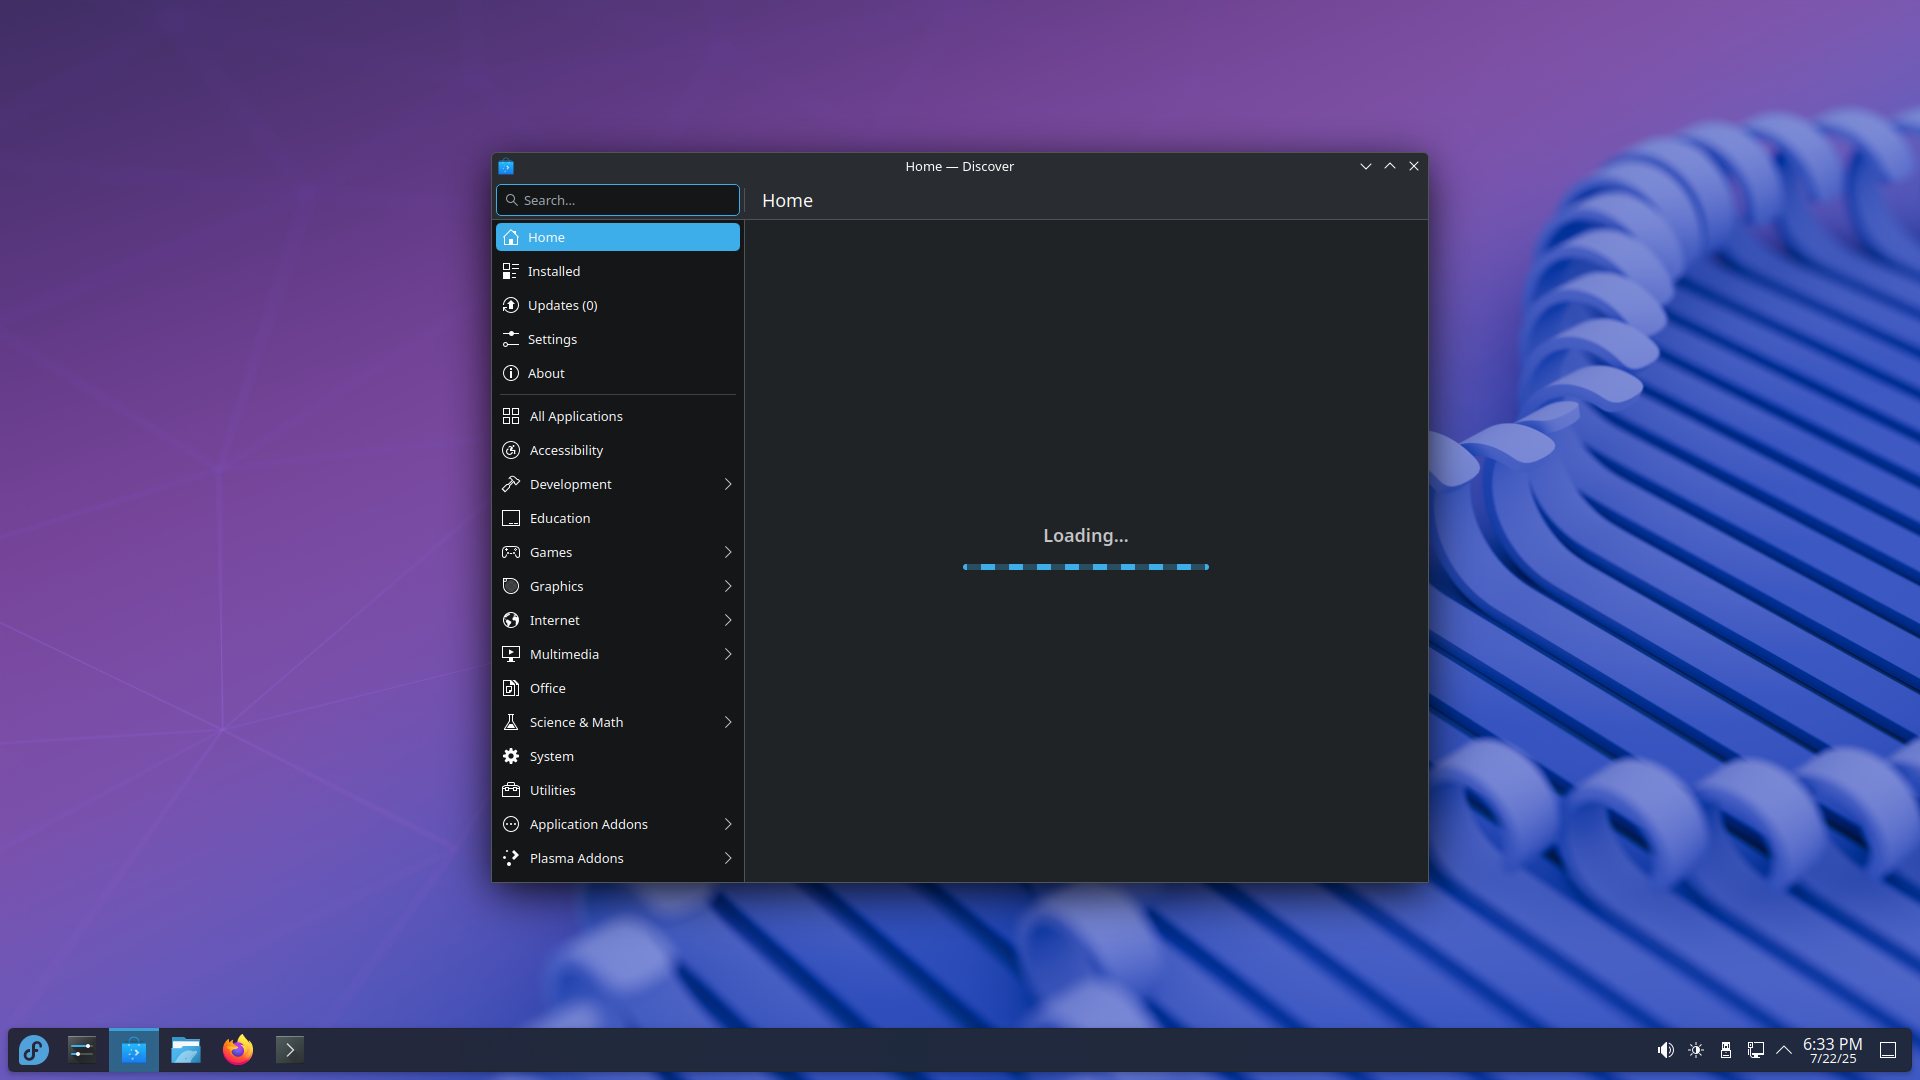Expand the Games subcategories arrow

point(728,552)
